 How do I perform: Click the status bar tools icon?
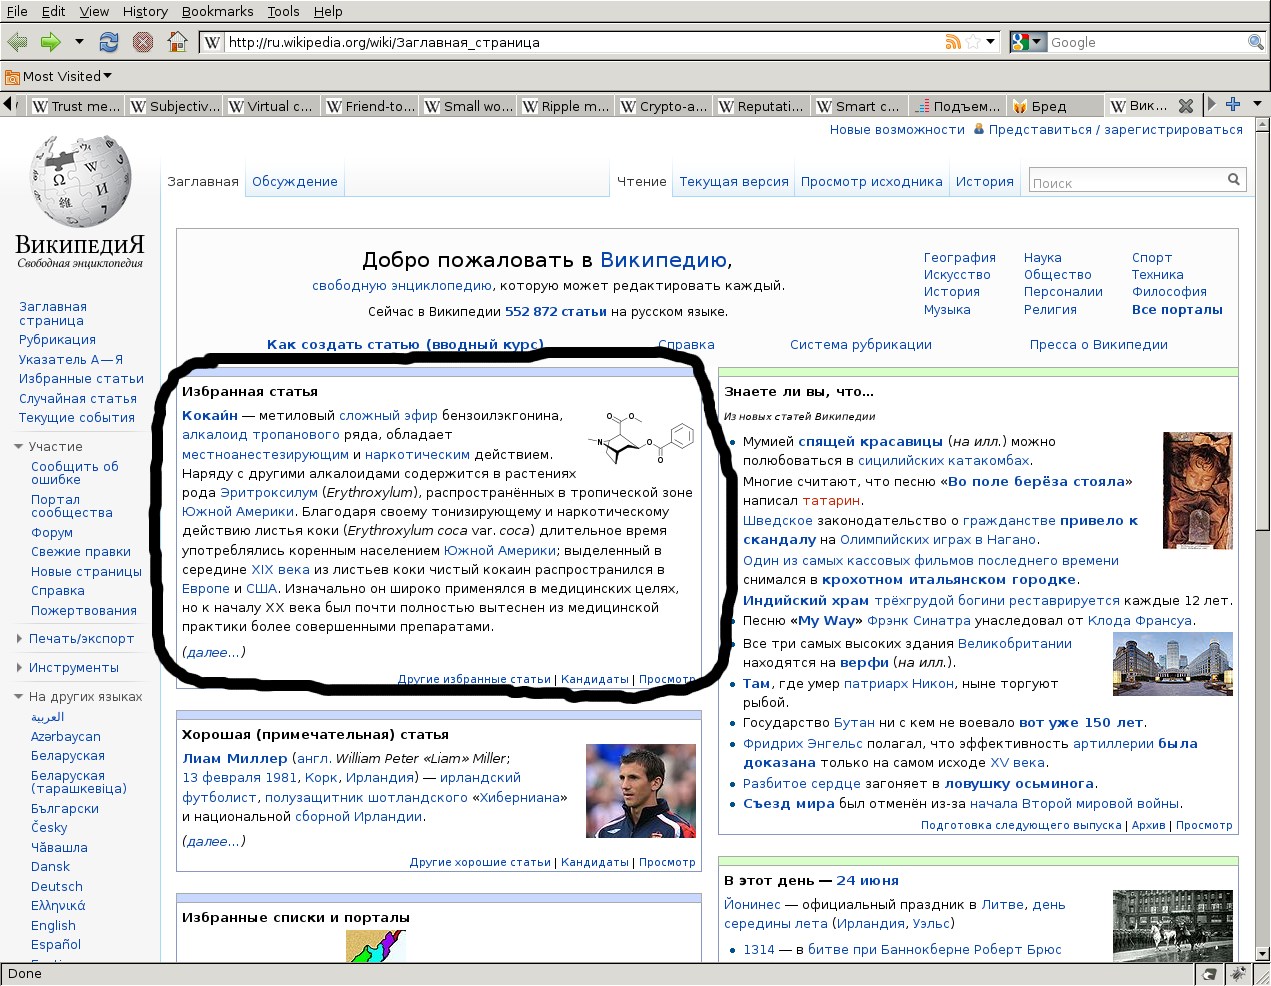click(x=1238, y=974)
